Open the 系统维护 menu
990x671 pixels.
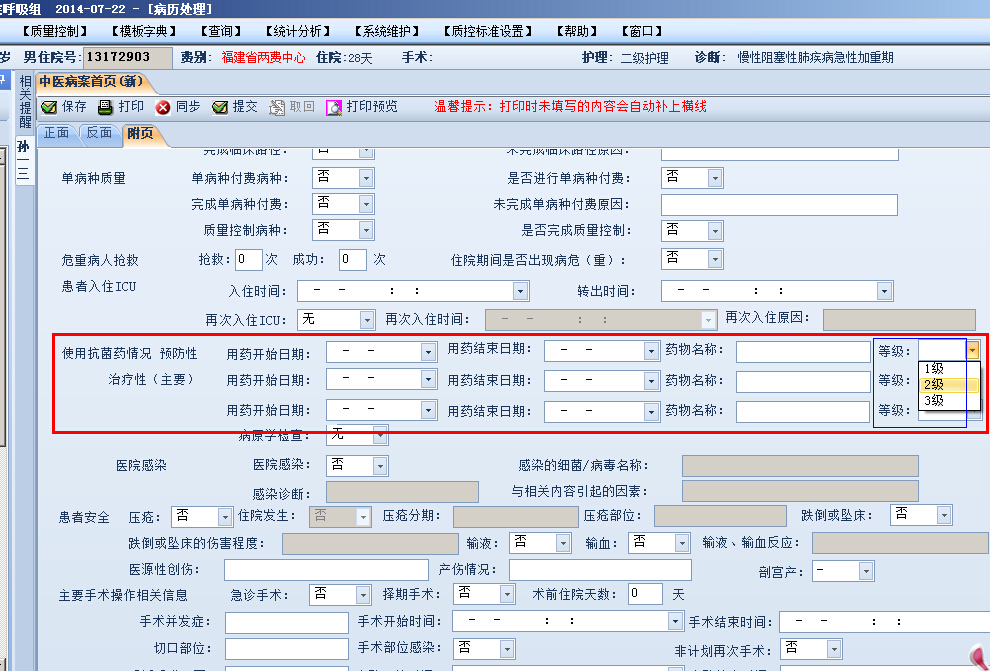coord(387,32)
